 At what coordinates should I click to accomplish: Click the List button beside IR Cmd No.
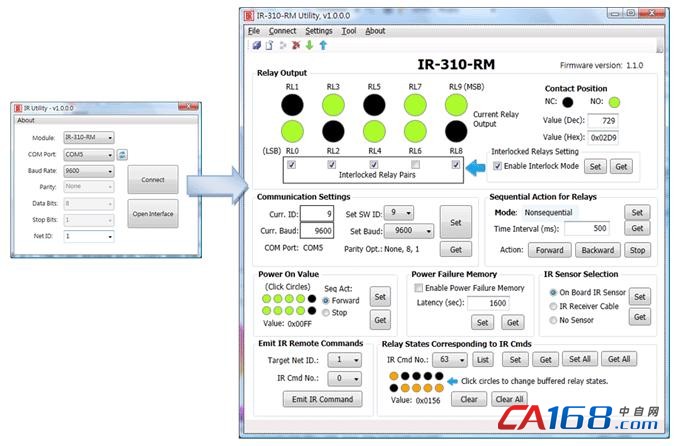[483, 359]
